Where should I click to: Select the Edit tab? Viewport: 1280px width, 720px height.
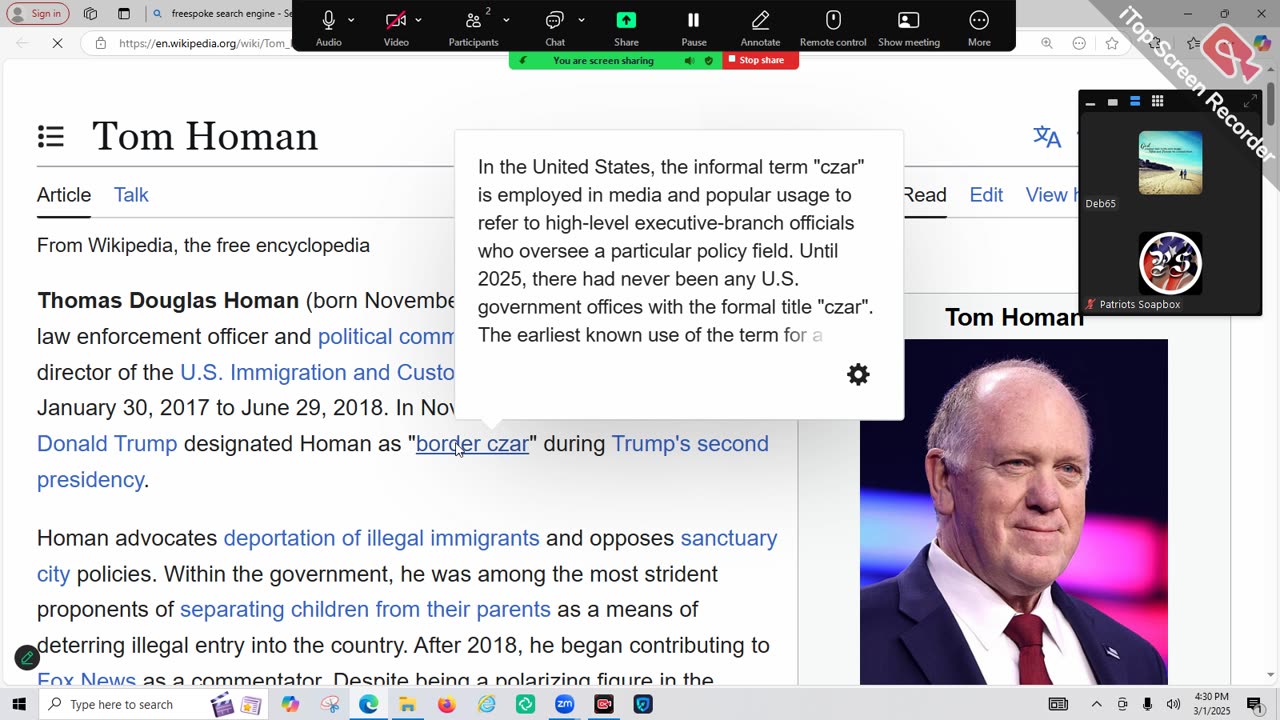point(986,195)
